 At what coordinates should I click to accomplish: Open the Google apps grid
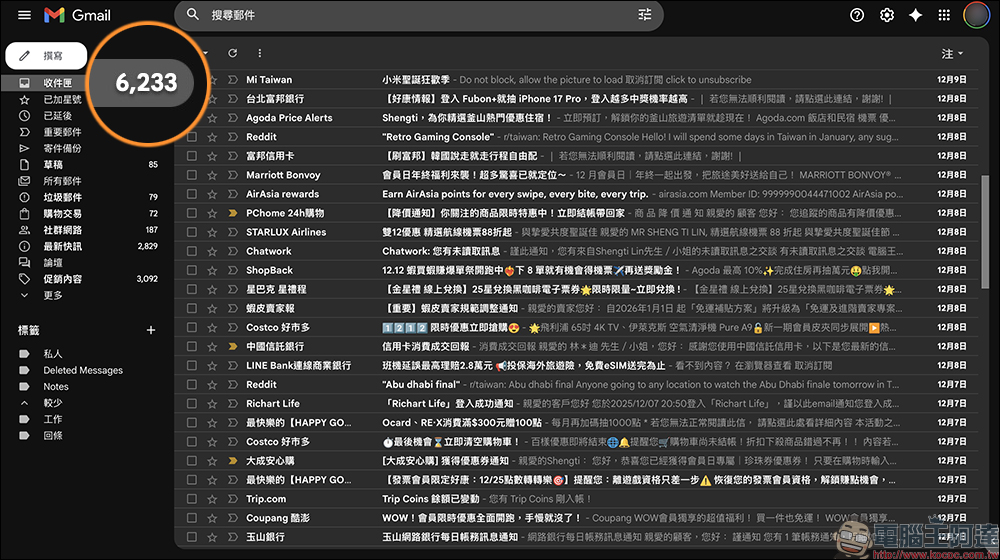(x=944, y=15)
